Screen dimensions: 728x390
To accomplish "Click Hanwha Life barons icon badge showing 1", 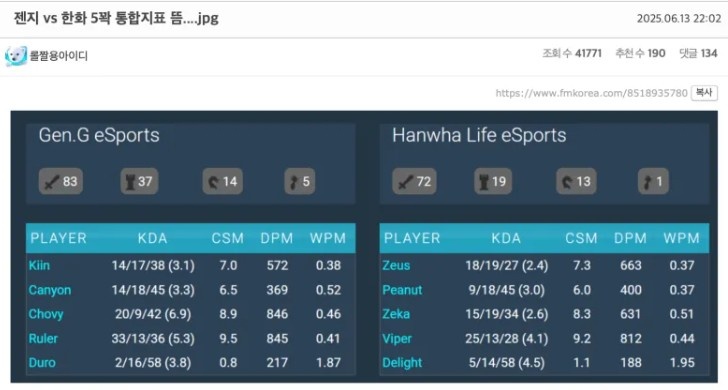I will point(653,181).
